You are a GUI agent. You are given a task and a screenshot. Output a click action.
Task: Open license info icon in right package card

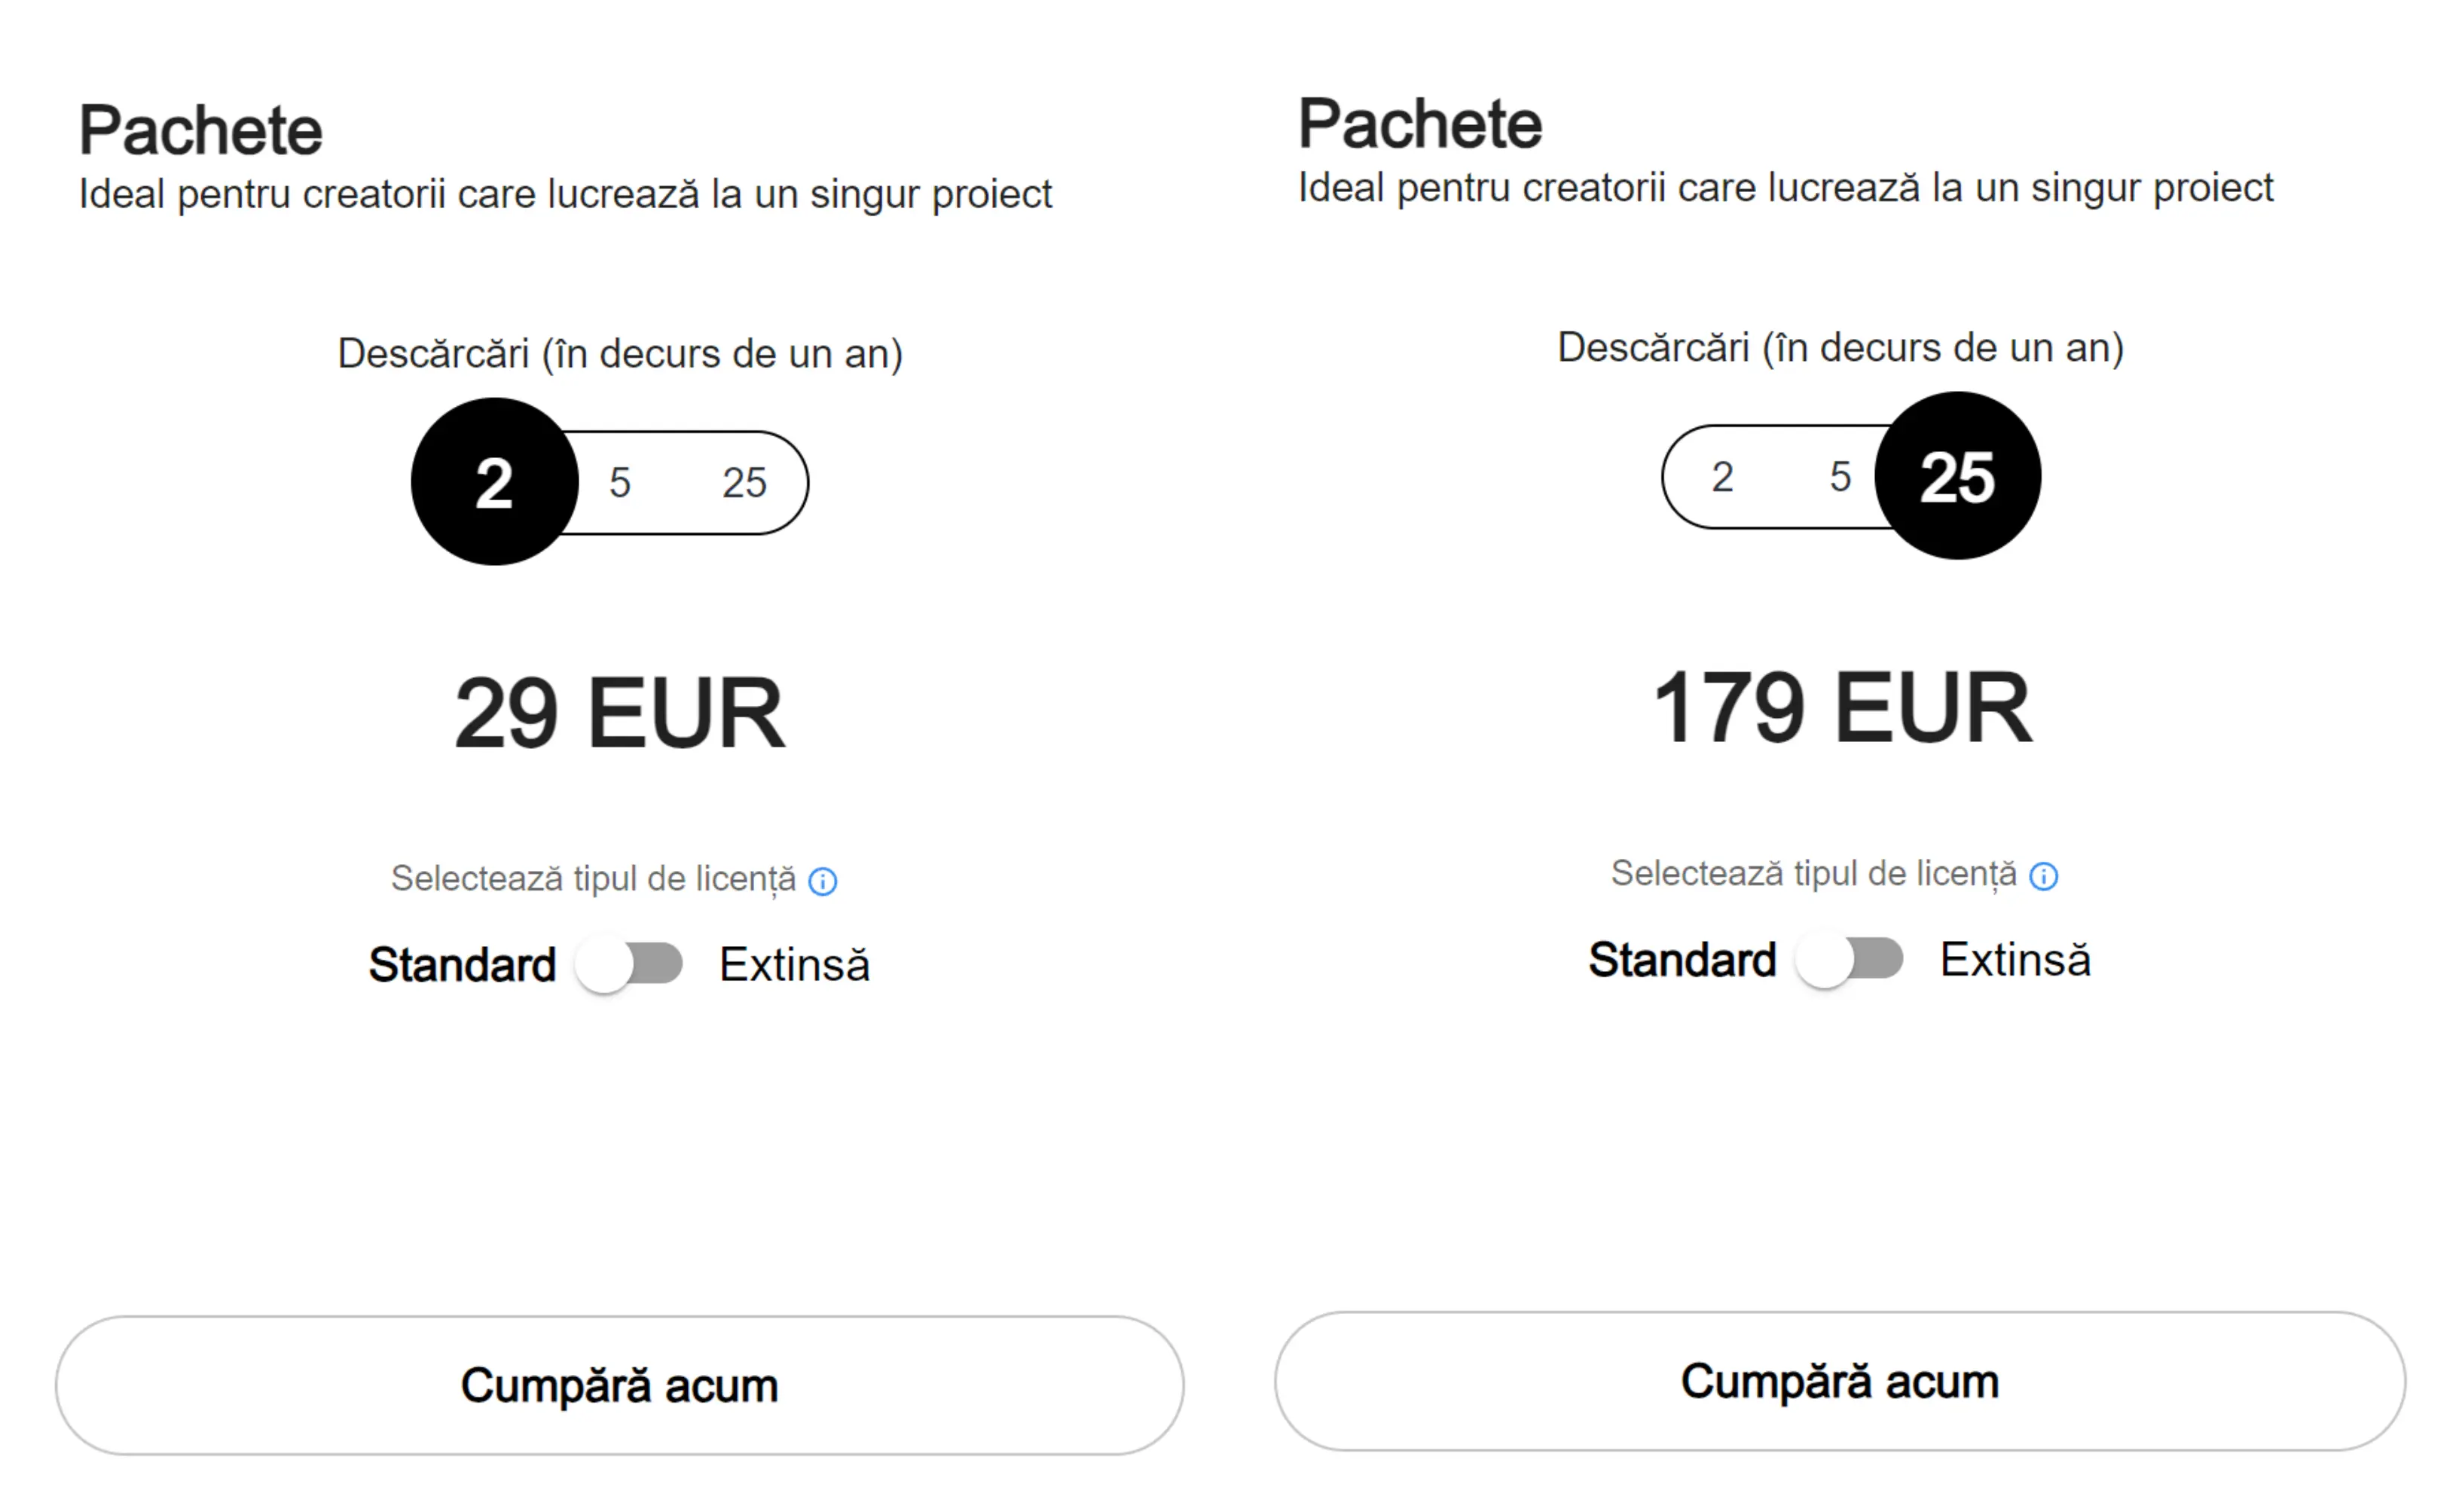tap(2042, 876)
